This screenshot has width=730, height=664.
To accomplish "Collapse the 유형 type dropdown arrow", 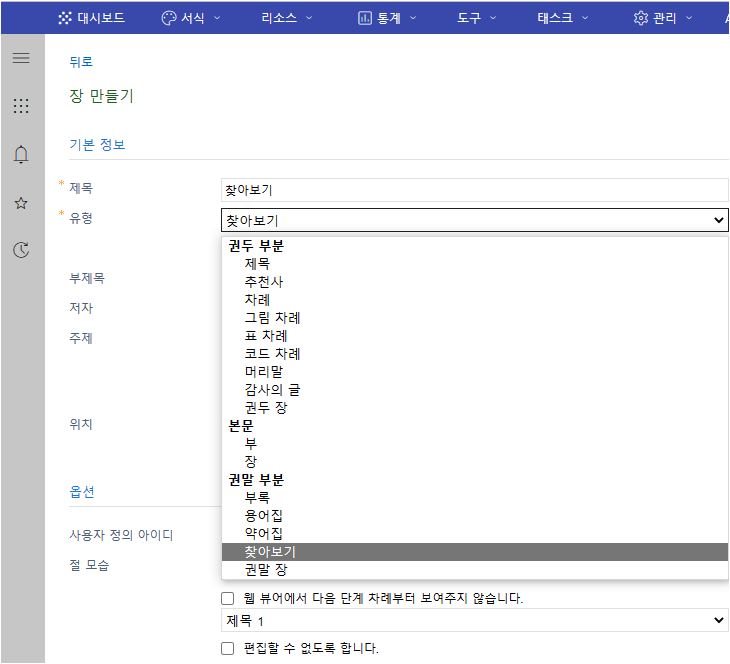I will (718, 220).
